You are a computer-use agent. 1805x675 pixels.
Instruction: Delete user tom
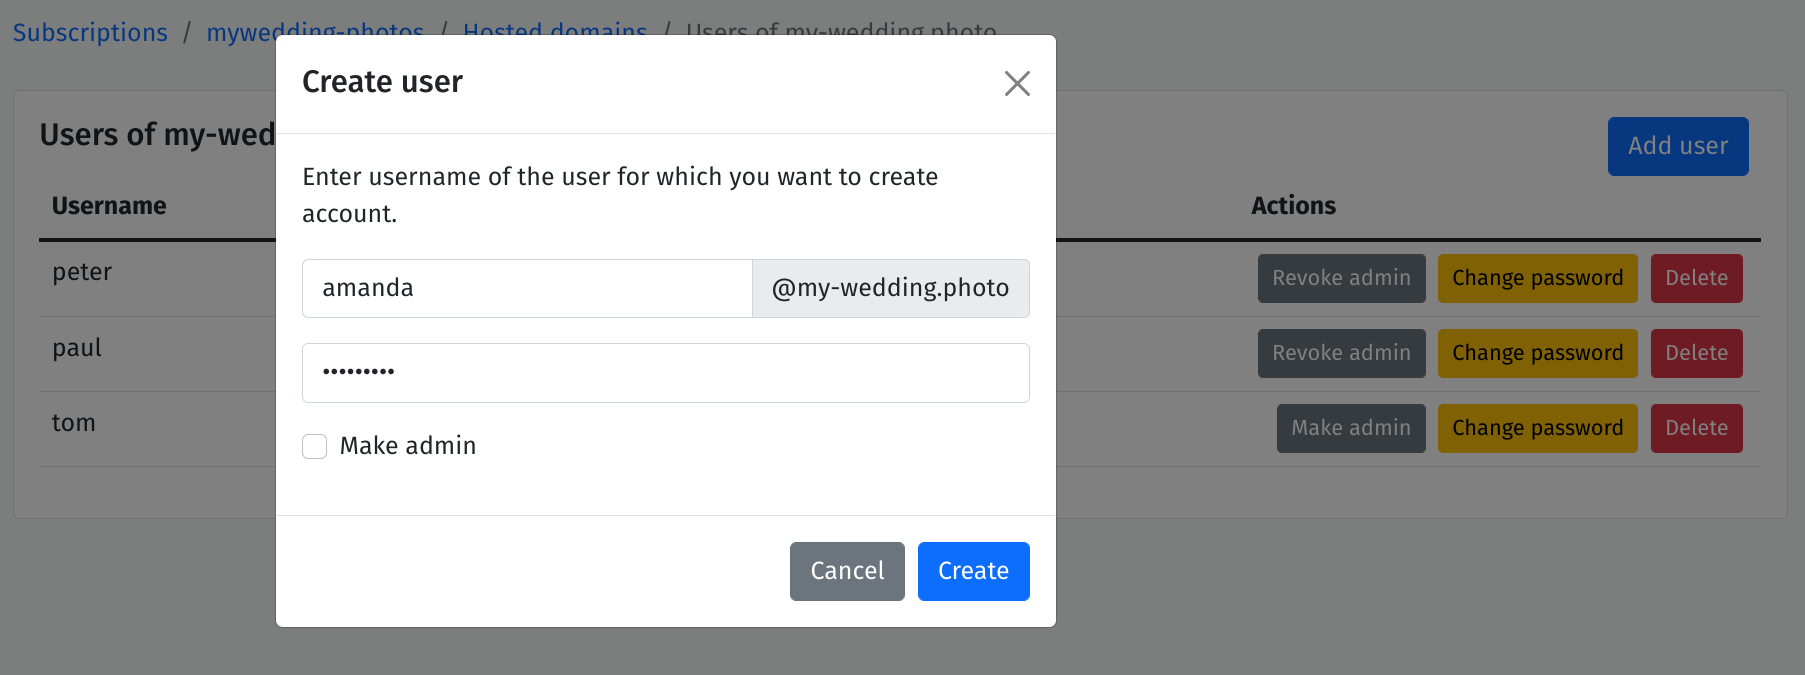(x=1696, y=428)
